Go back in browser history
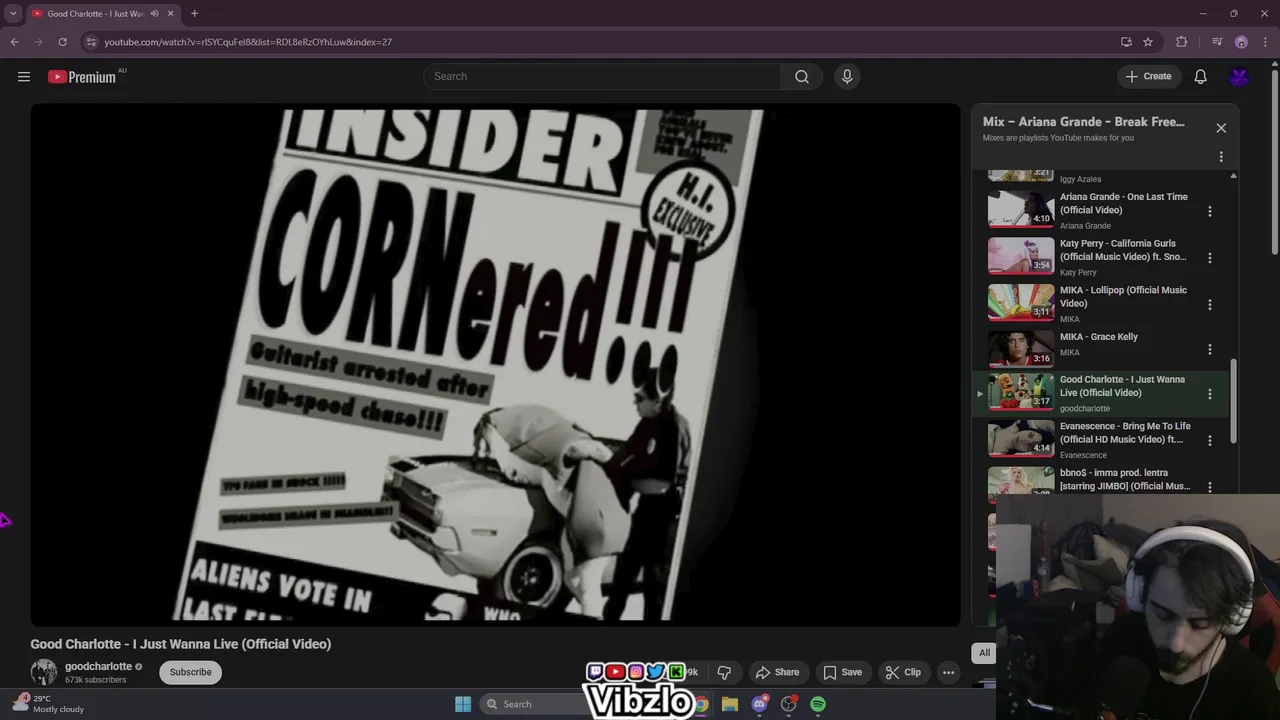The image size is (1280, 720). 14,42
